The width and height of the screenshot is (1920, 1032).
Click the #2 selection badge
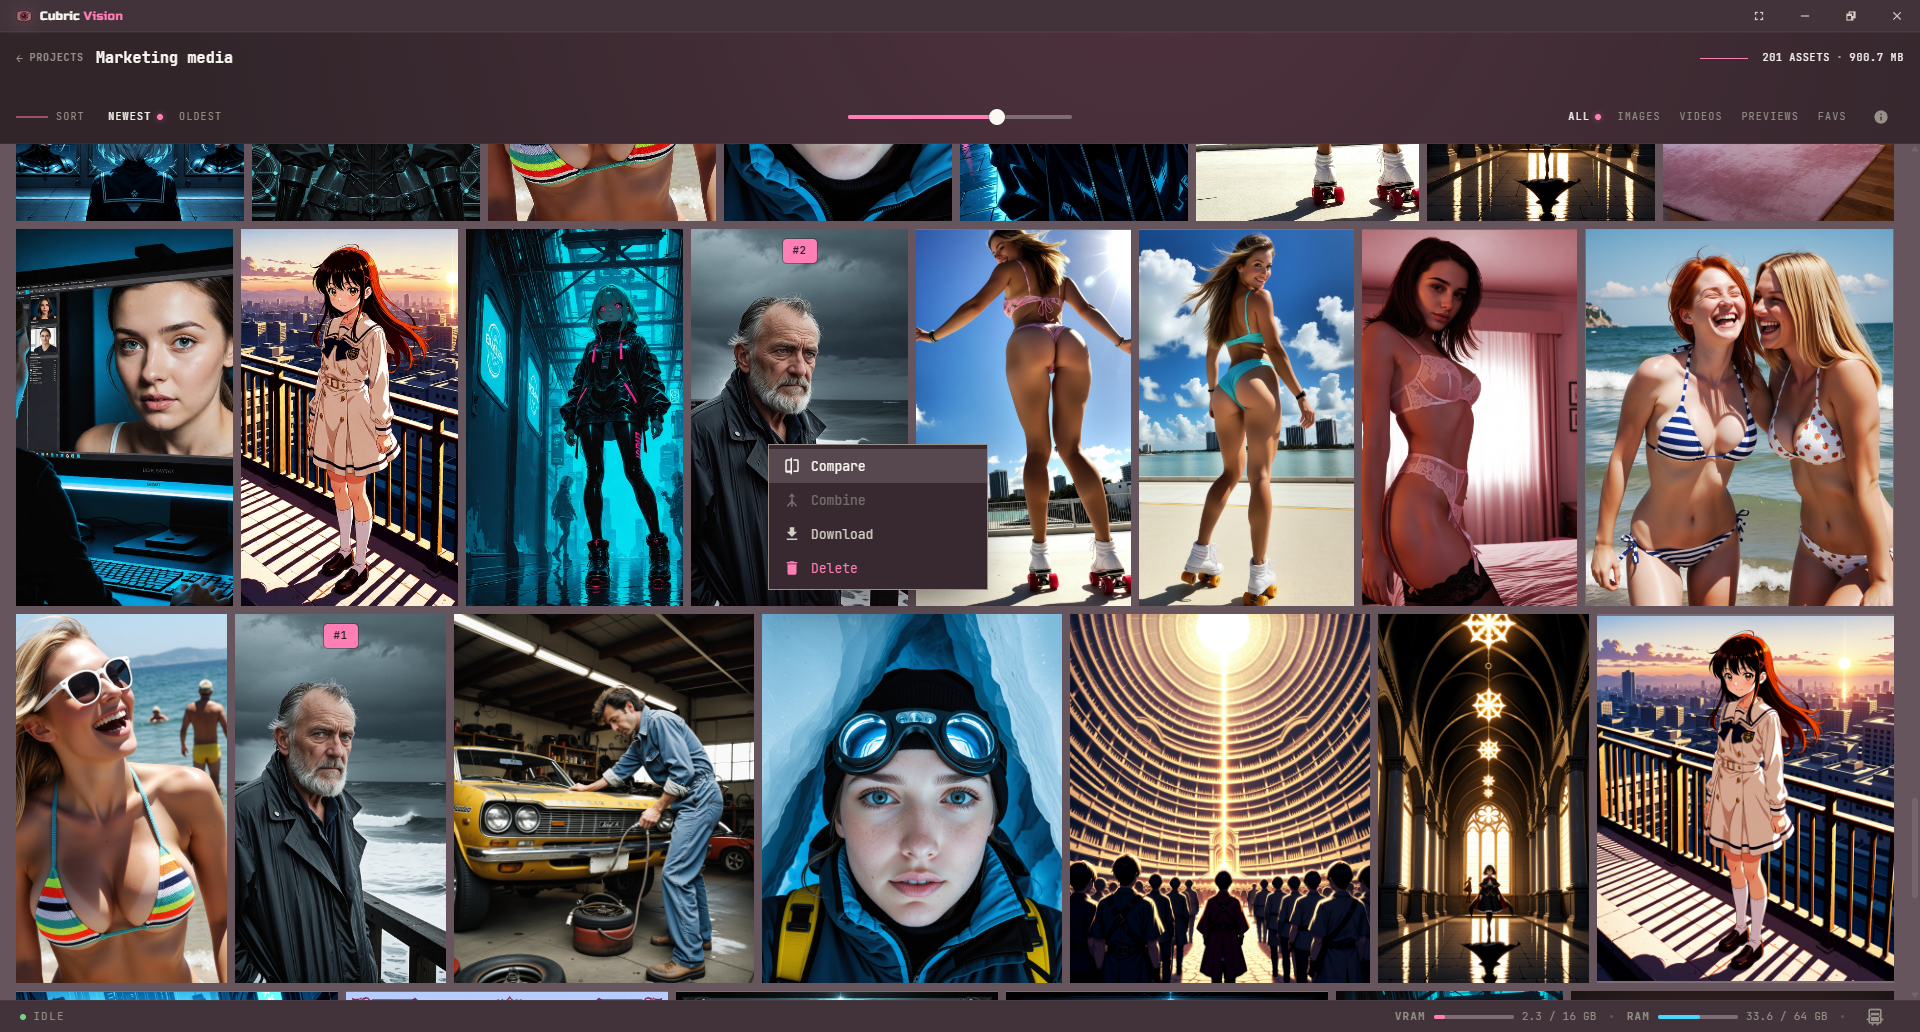pyautogui.click(x=799, y=251)
